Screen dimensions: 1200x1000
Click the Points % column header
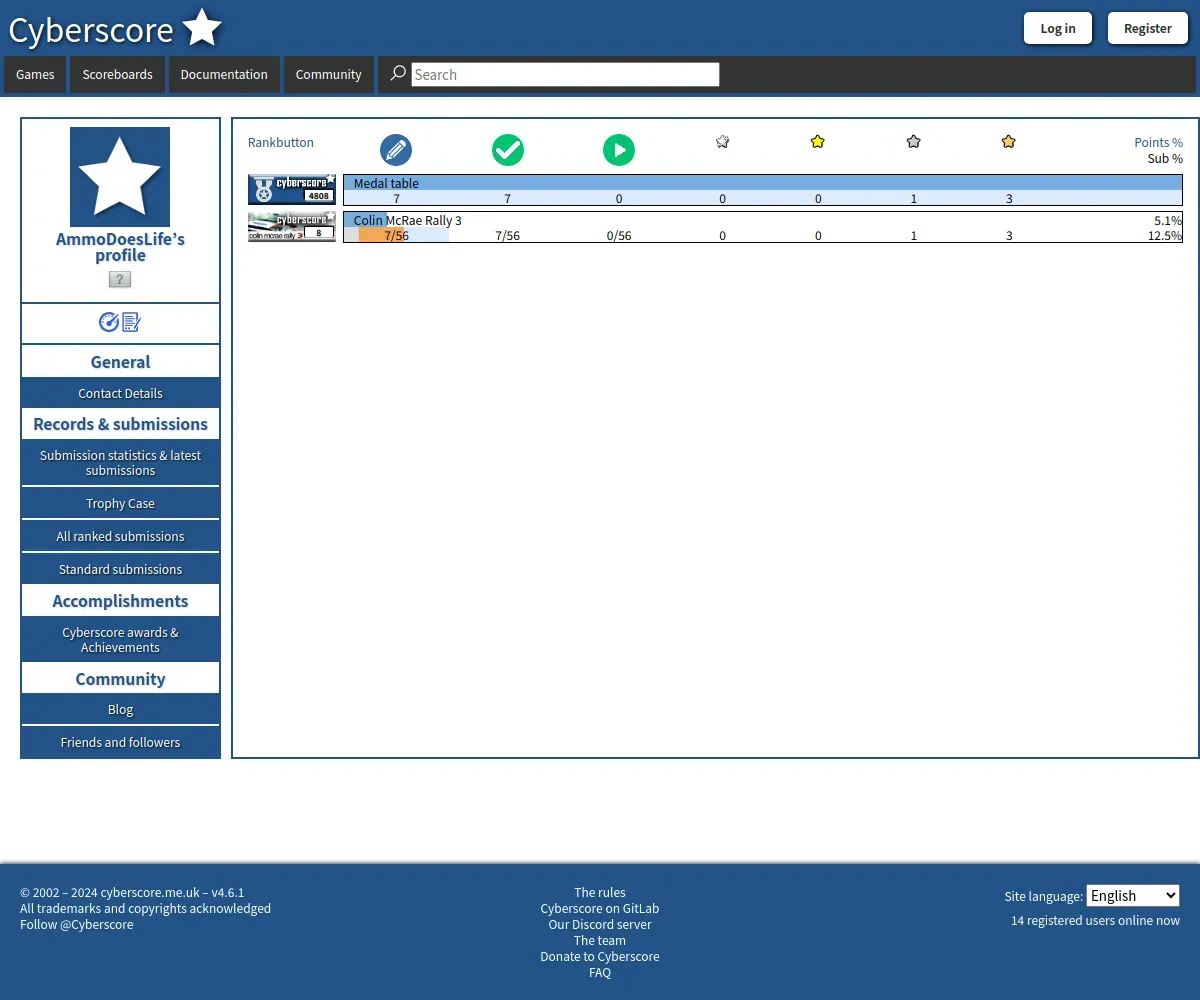[1158, 142]
